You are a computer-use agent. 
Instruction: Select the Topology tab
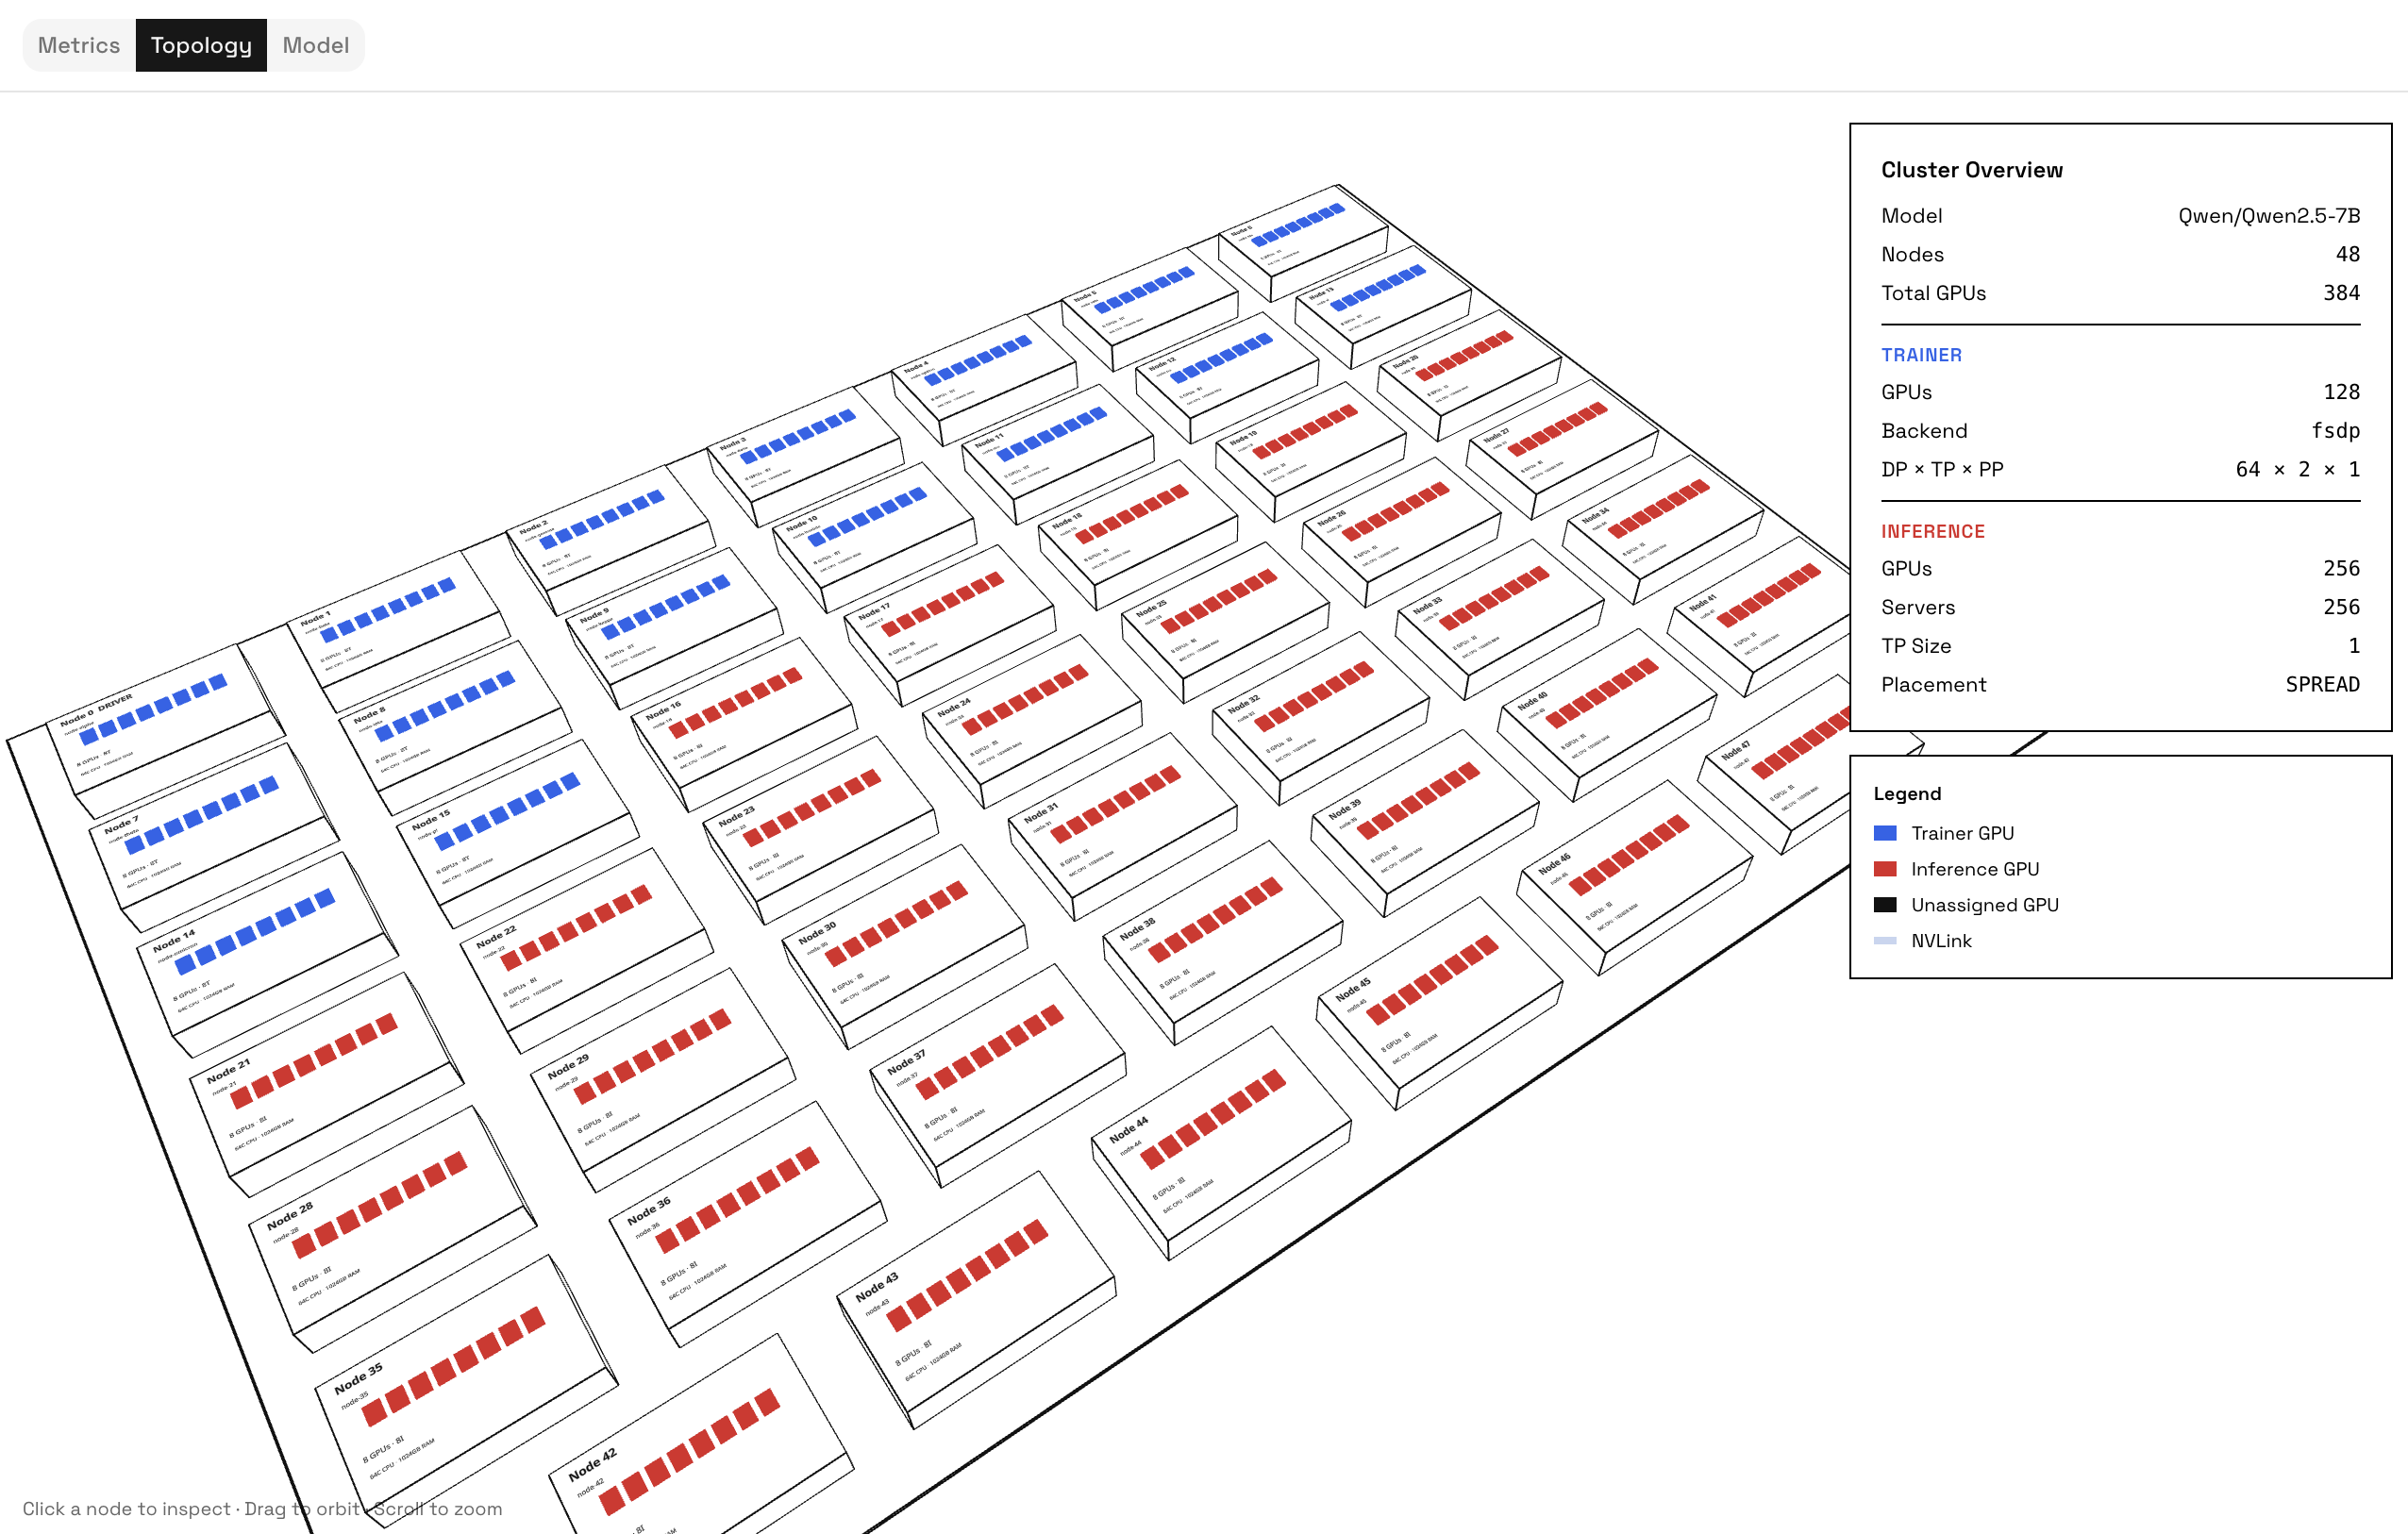coord(201,45)
